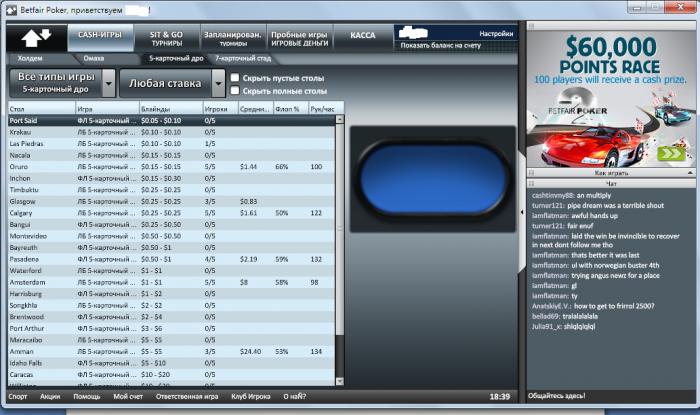Collapse the 'Как играть' panel arrow
Screen dimensions: 700x415
point(690,173)
